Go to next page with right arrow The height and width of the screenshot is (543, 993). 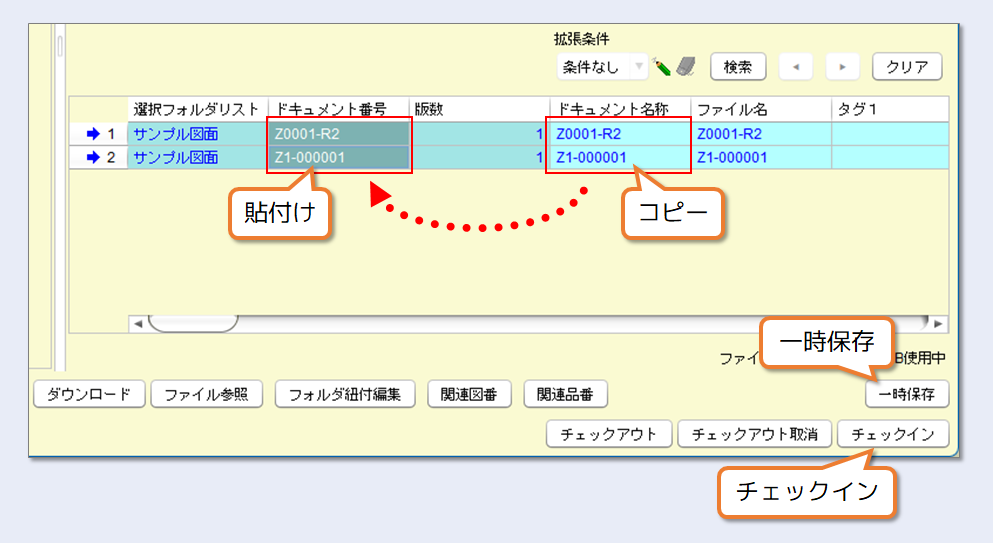pos(843,67)
